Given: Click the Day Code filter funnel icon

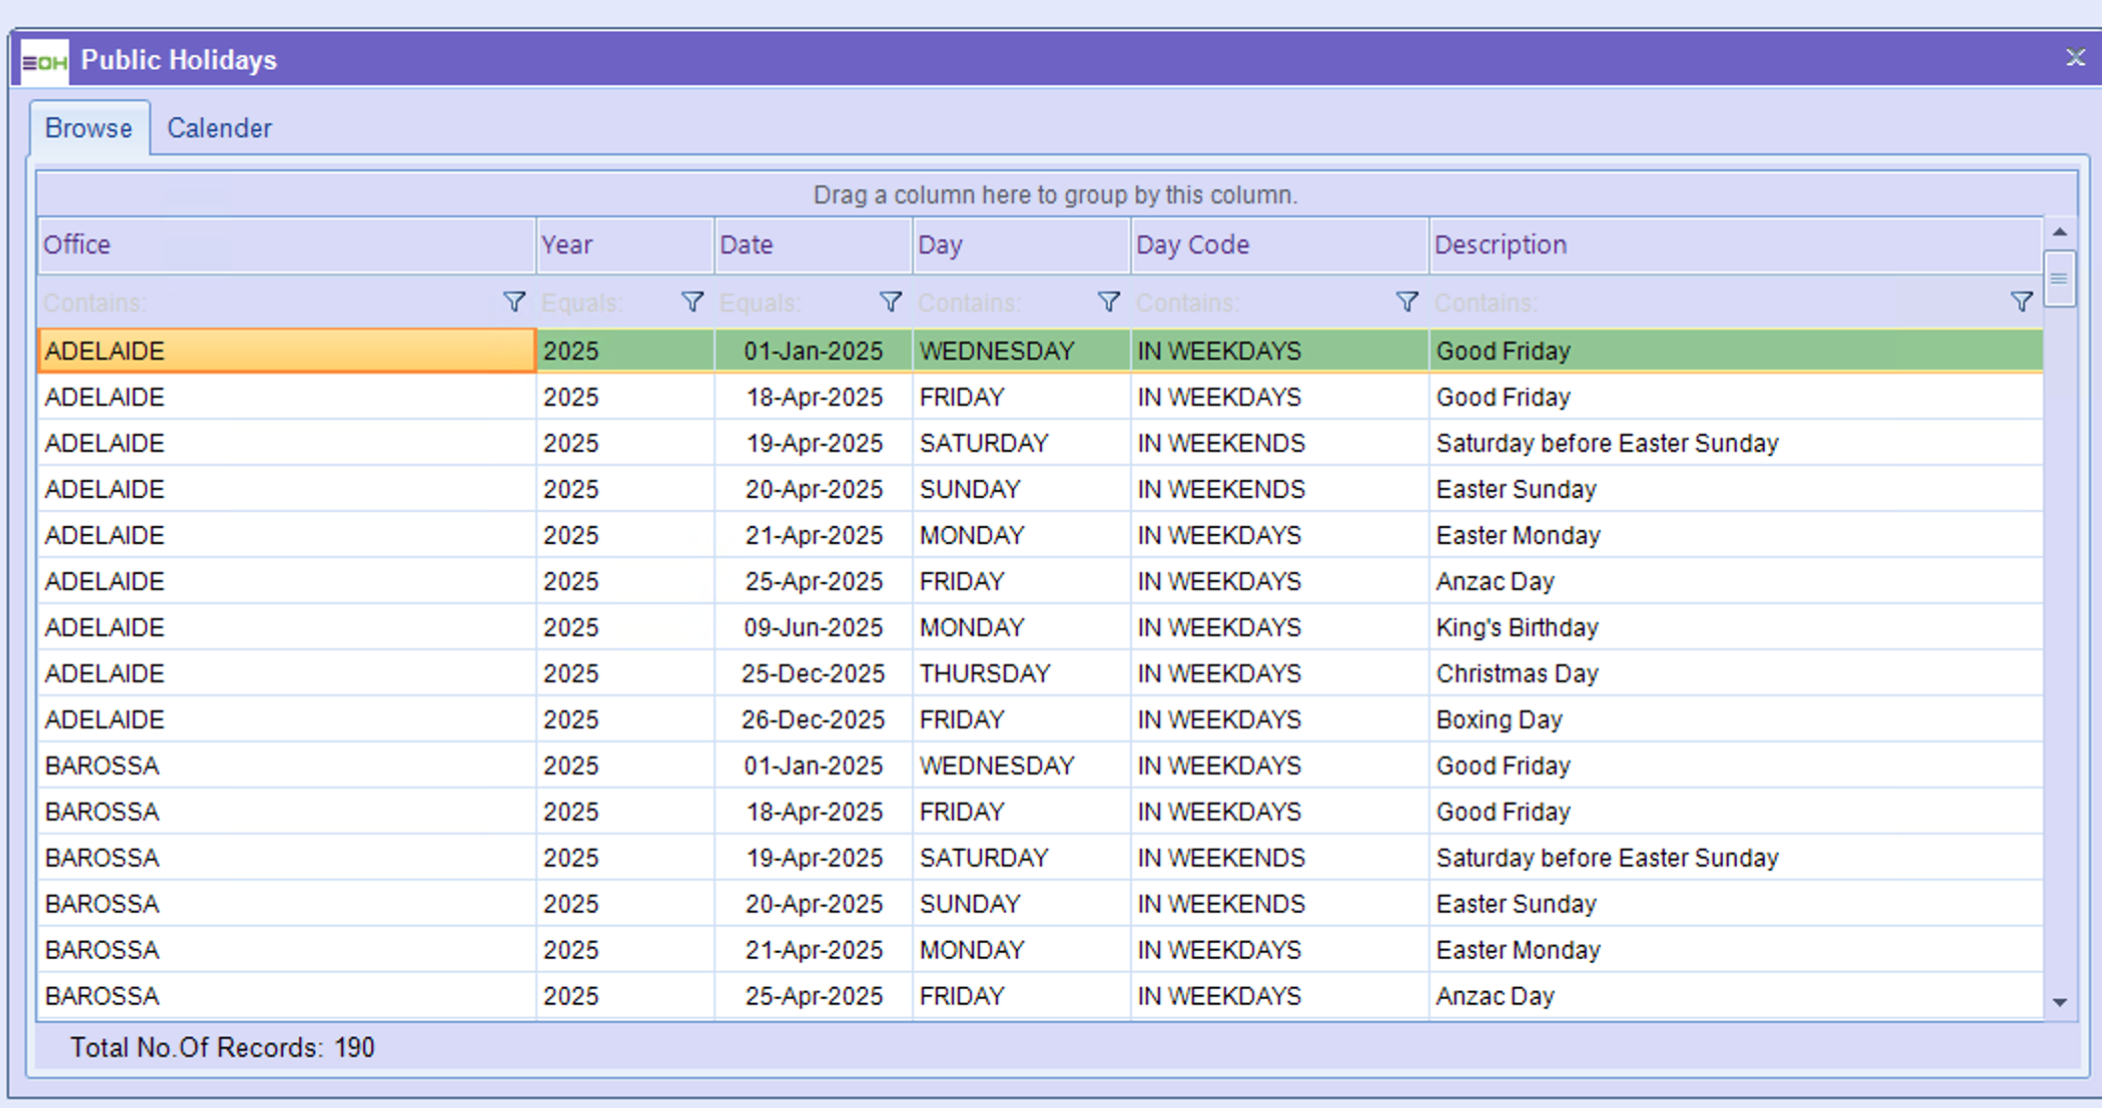Looking at the screenshot, I should pos(1406,302).
